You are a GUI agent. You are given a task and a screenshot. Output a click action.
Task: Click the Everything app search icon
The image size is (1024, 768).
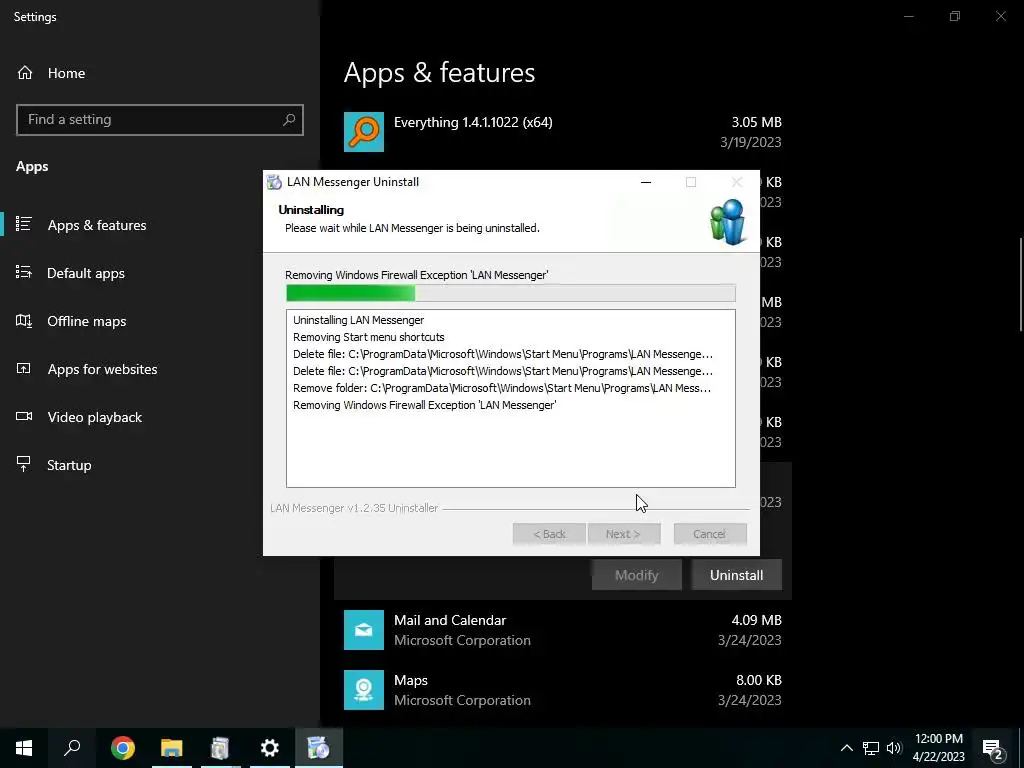pos(364,132)
